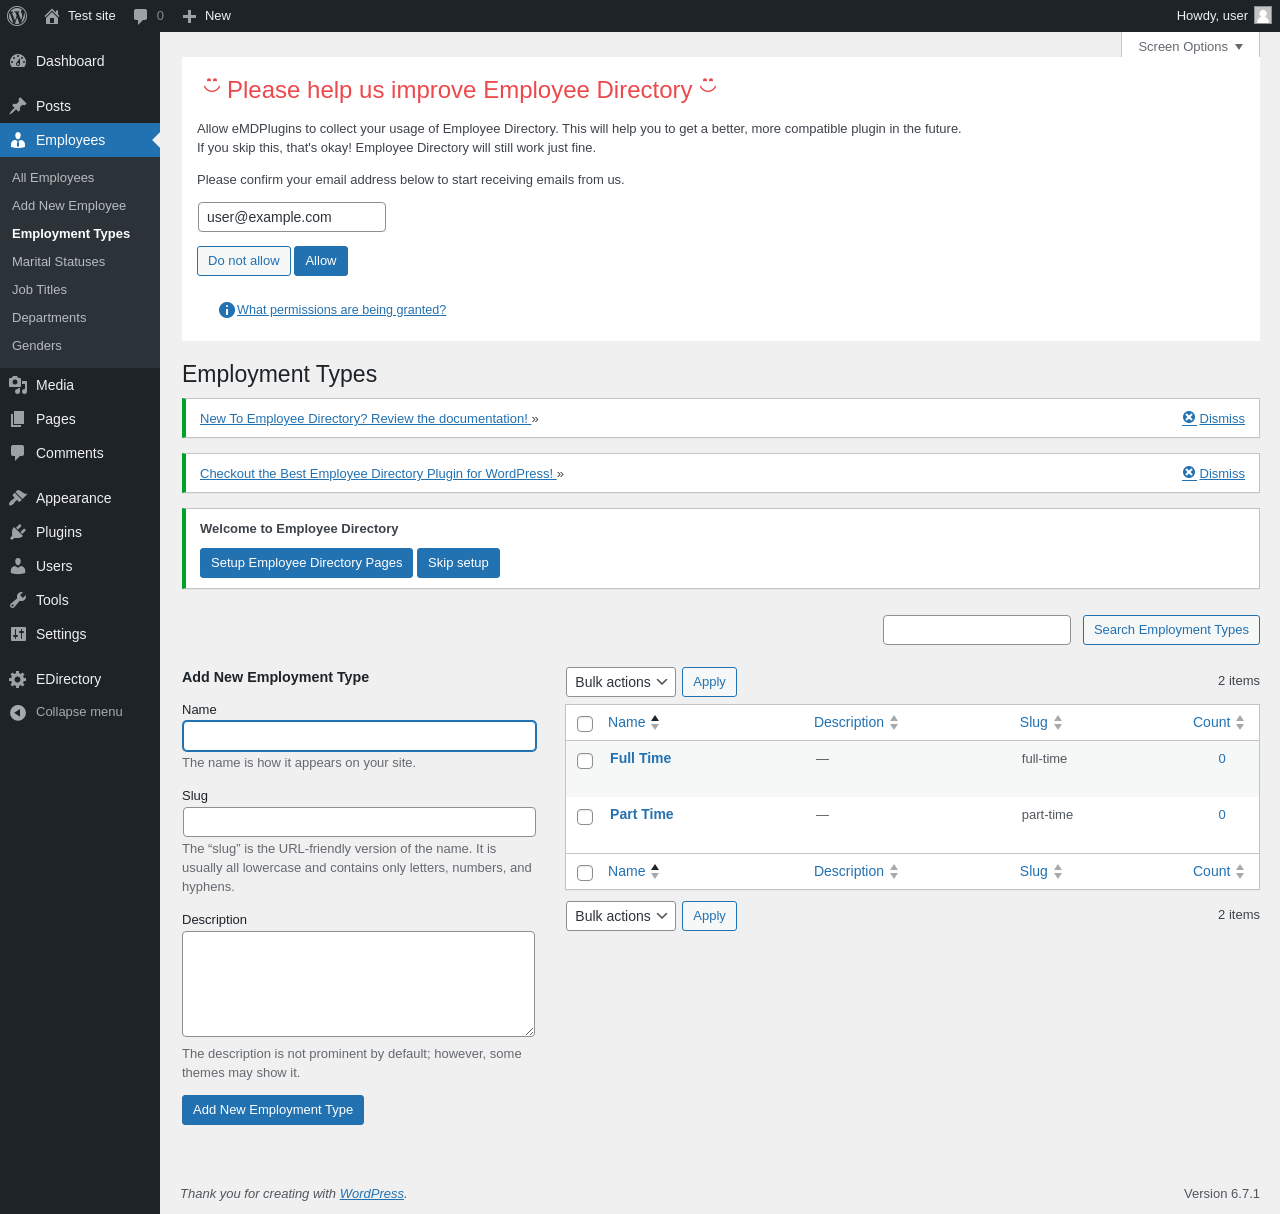The width and height of the screenshot is (1280, 1214).
Task: Check the Full Time row checkbox
Action: 585,761
